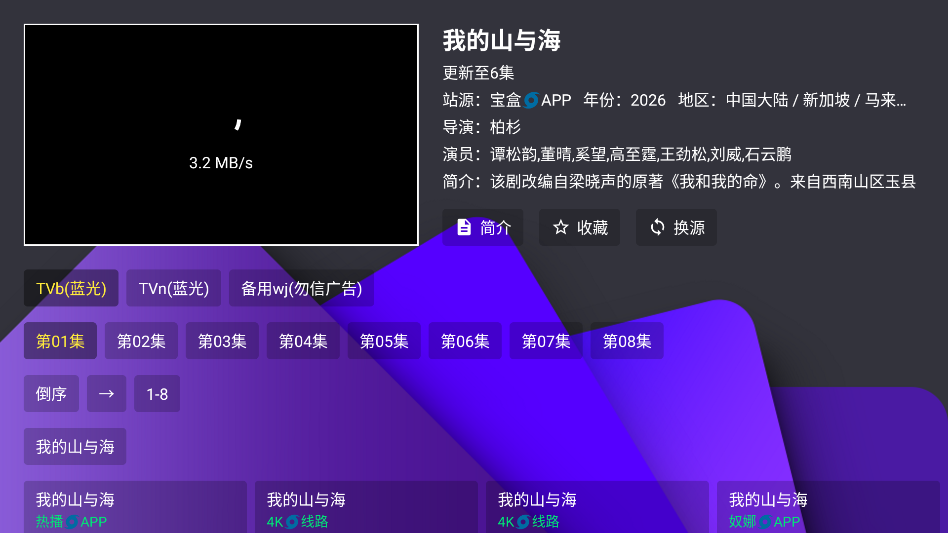948x533 pixels.
Task: Open the 我的山与海 奴娜 APP result card
Action: [x=828, y=507]
